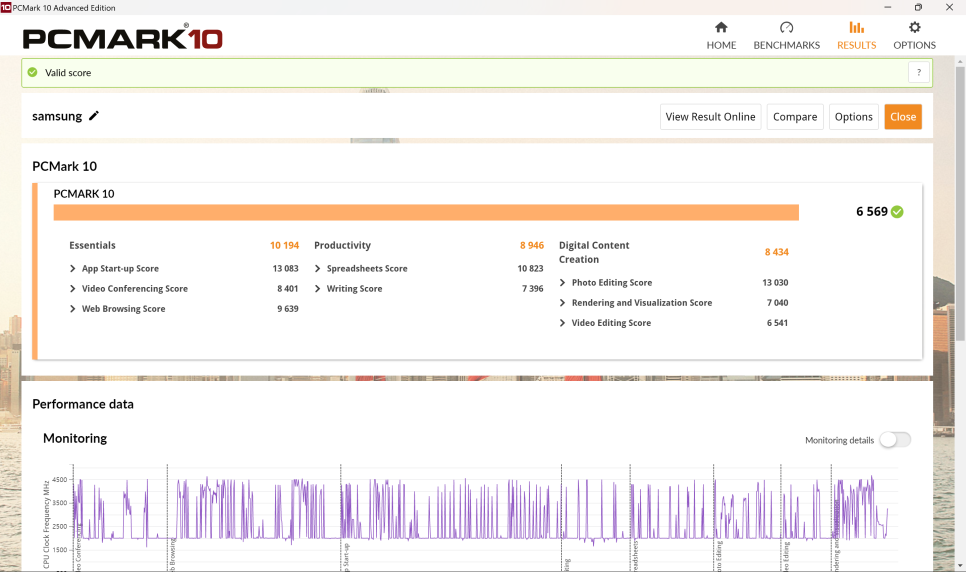Click the value 13 083
Screen dimensions: 966x572
click(x=285, y=268)
